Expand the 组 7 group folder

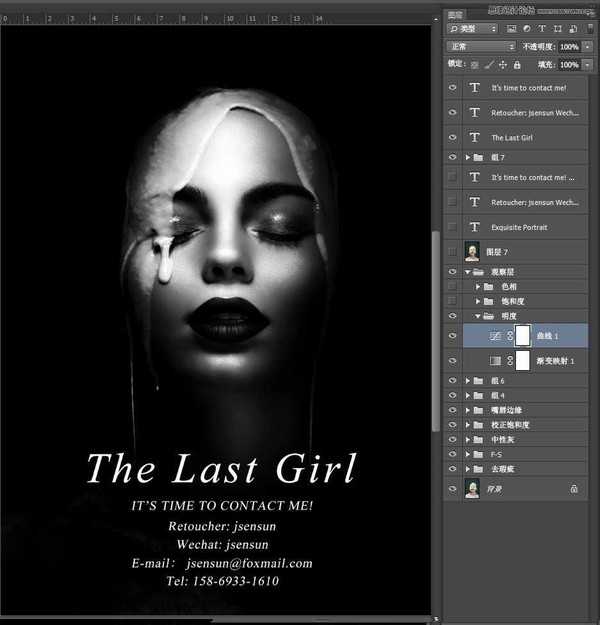click(x=468, y=157)
